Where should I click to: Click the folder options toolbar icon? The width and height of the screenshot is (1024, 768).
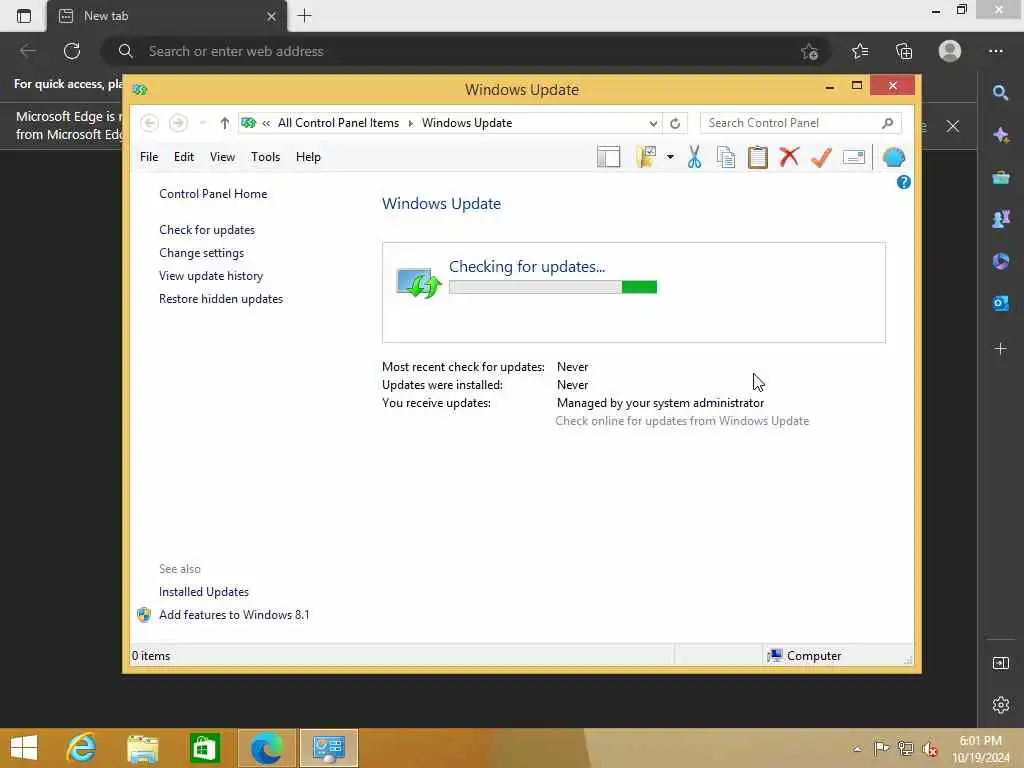pos(645,157)
